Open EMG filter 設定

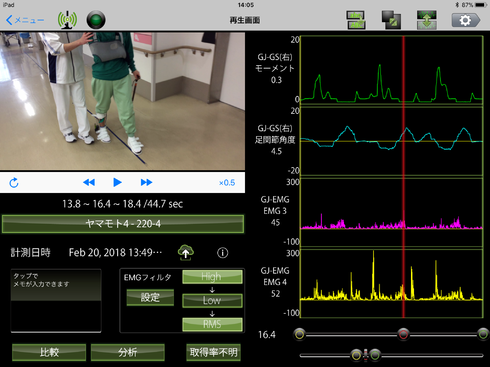150,297
